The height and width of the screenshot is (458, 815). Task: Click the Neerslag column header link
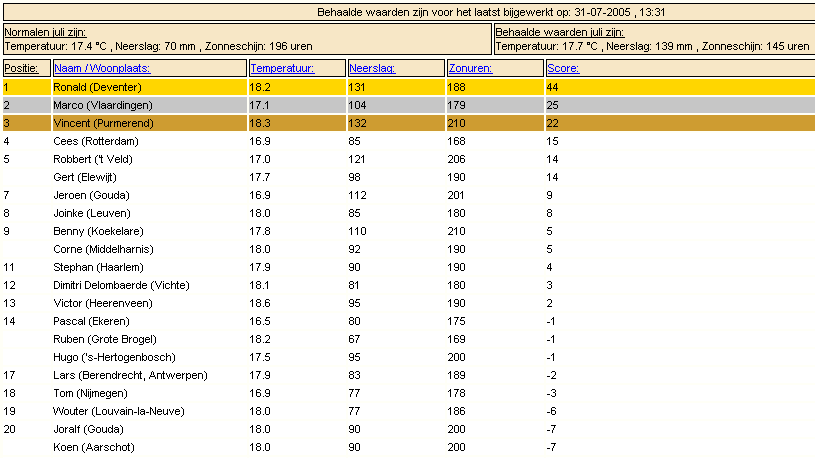(372, 68)
